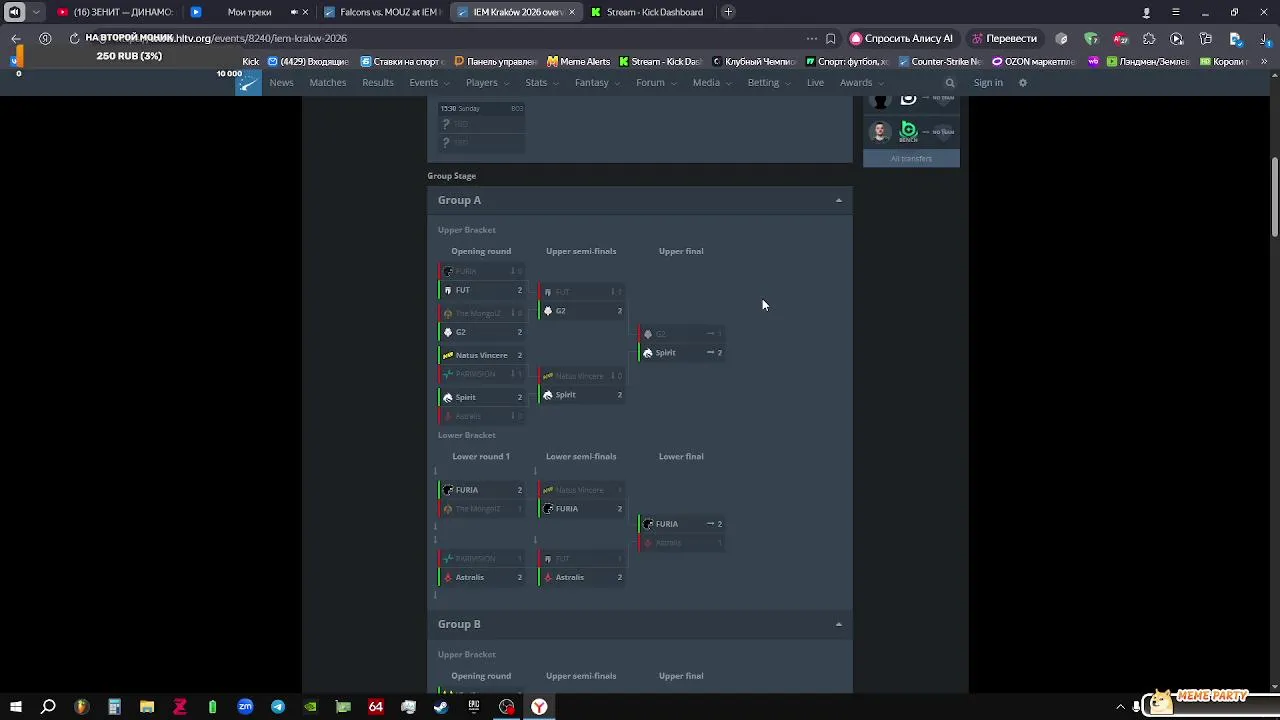Click the Sign in link
Viewport: 1280px width, 720px height.
[x=988, y=83]
